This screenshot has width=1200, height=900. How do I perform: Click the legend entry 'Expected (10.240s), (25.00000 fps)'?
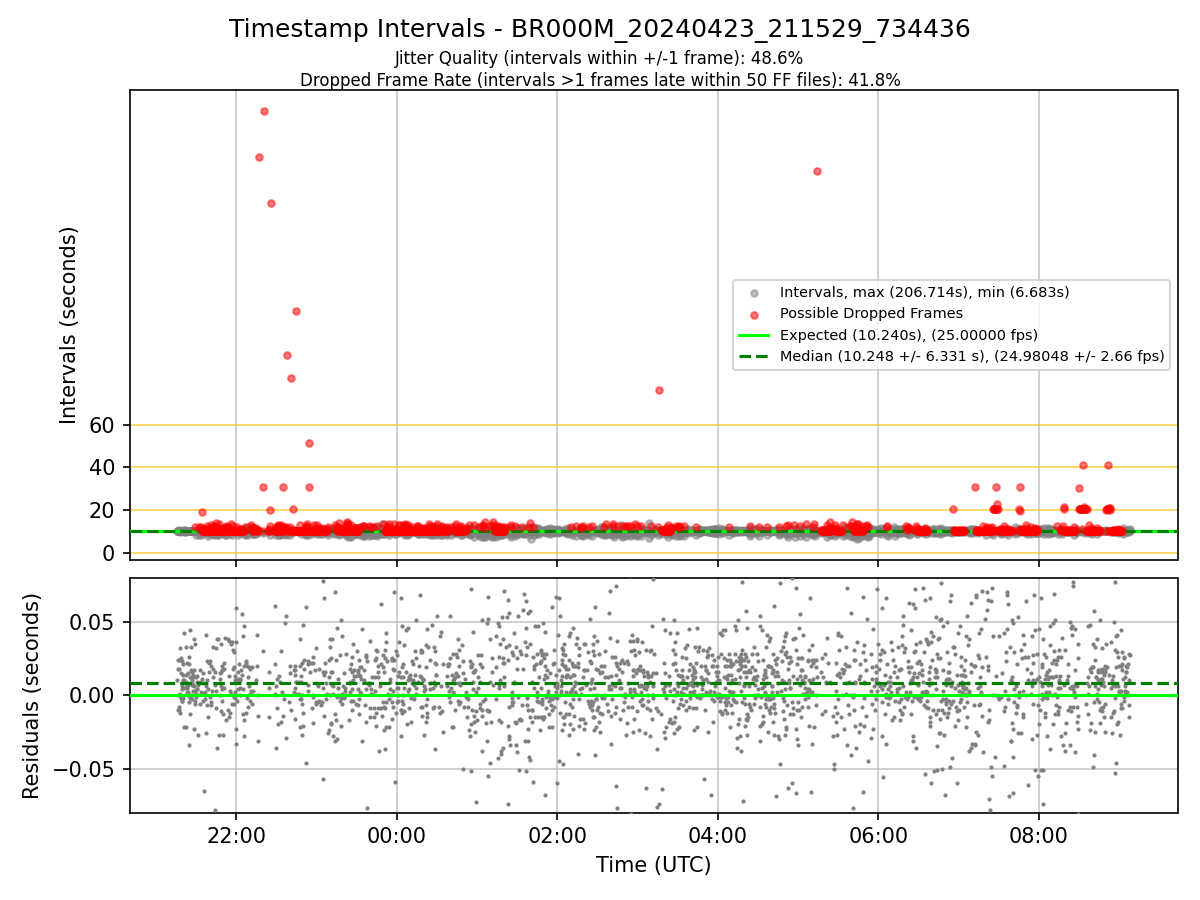[908, 335]
